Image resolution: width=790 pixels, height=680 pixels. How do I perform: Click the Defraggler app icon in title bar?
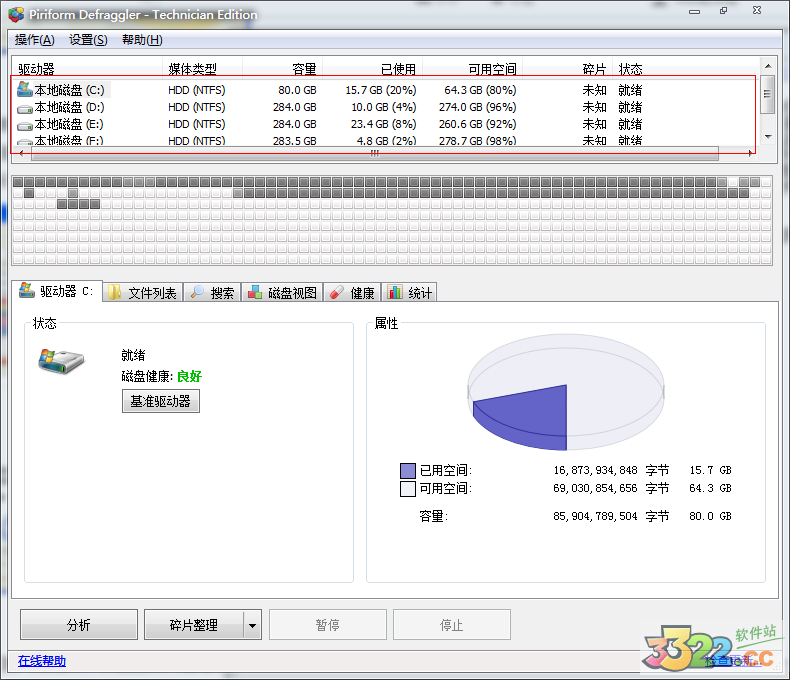point(16,15)
